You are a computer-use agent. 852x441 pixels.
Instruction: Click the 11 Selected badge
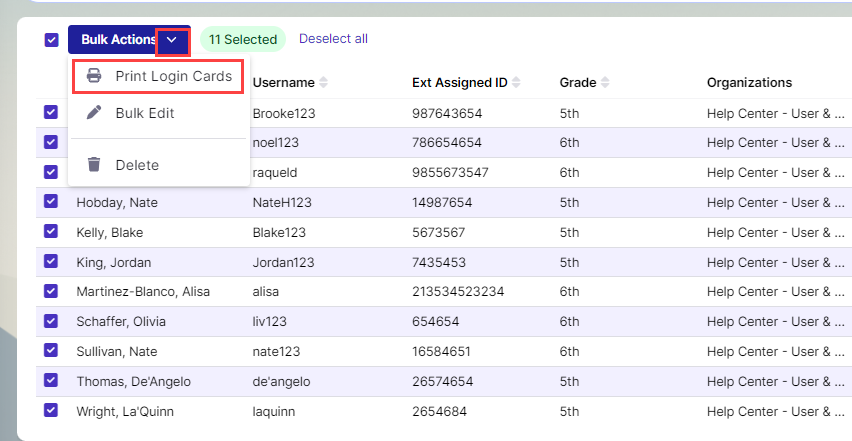tap(242, 40)
